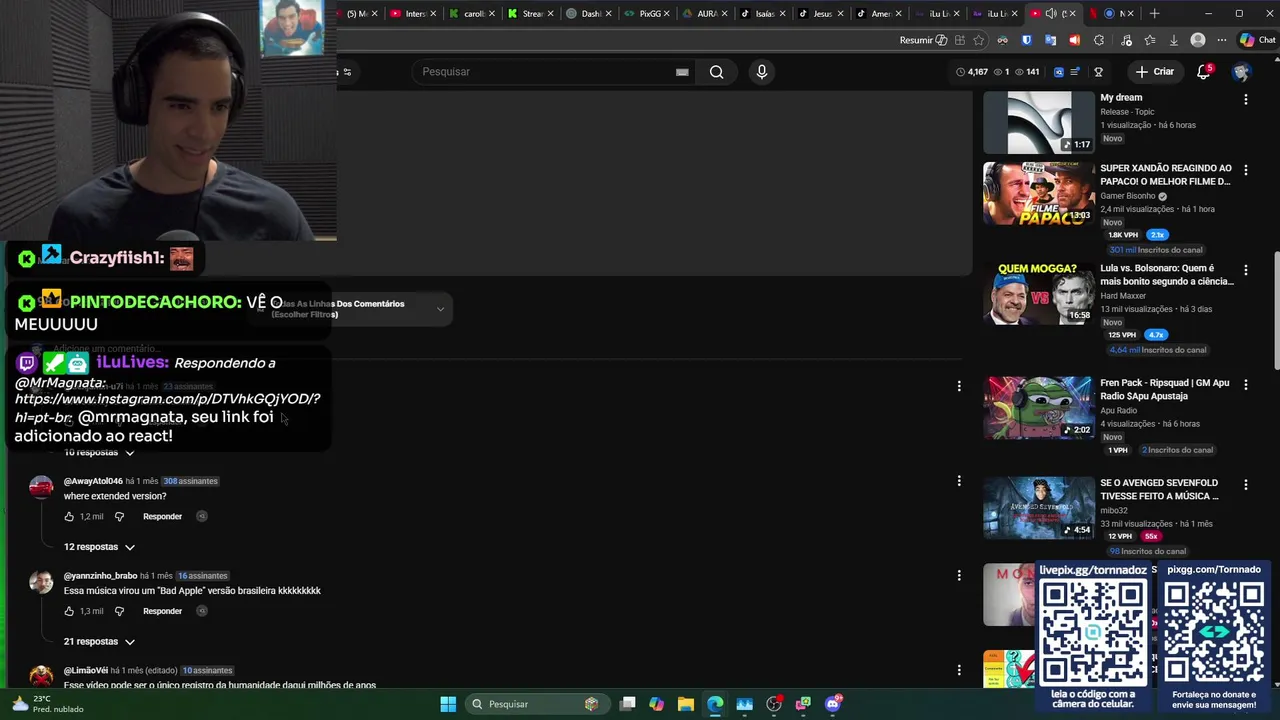Screen dimensions: 1280x720
Task: Click the trophy icon near Criar
Action: click(1098, 72)
